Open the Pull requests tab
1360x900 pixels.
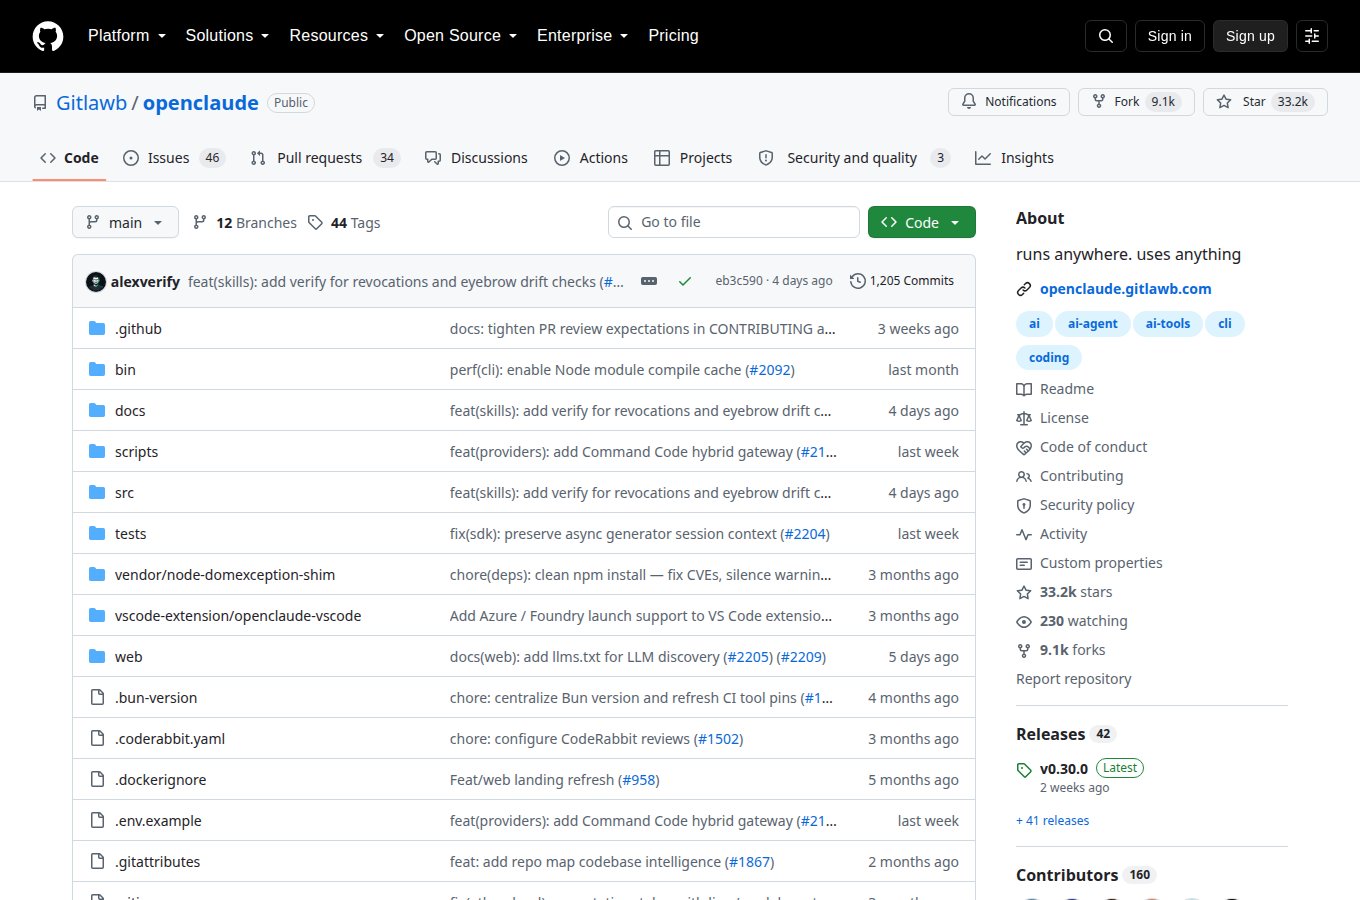click(325, 158)
